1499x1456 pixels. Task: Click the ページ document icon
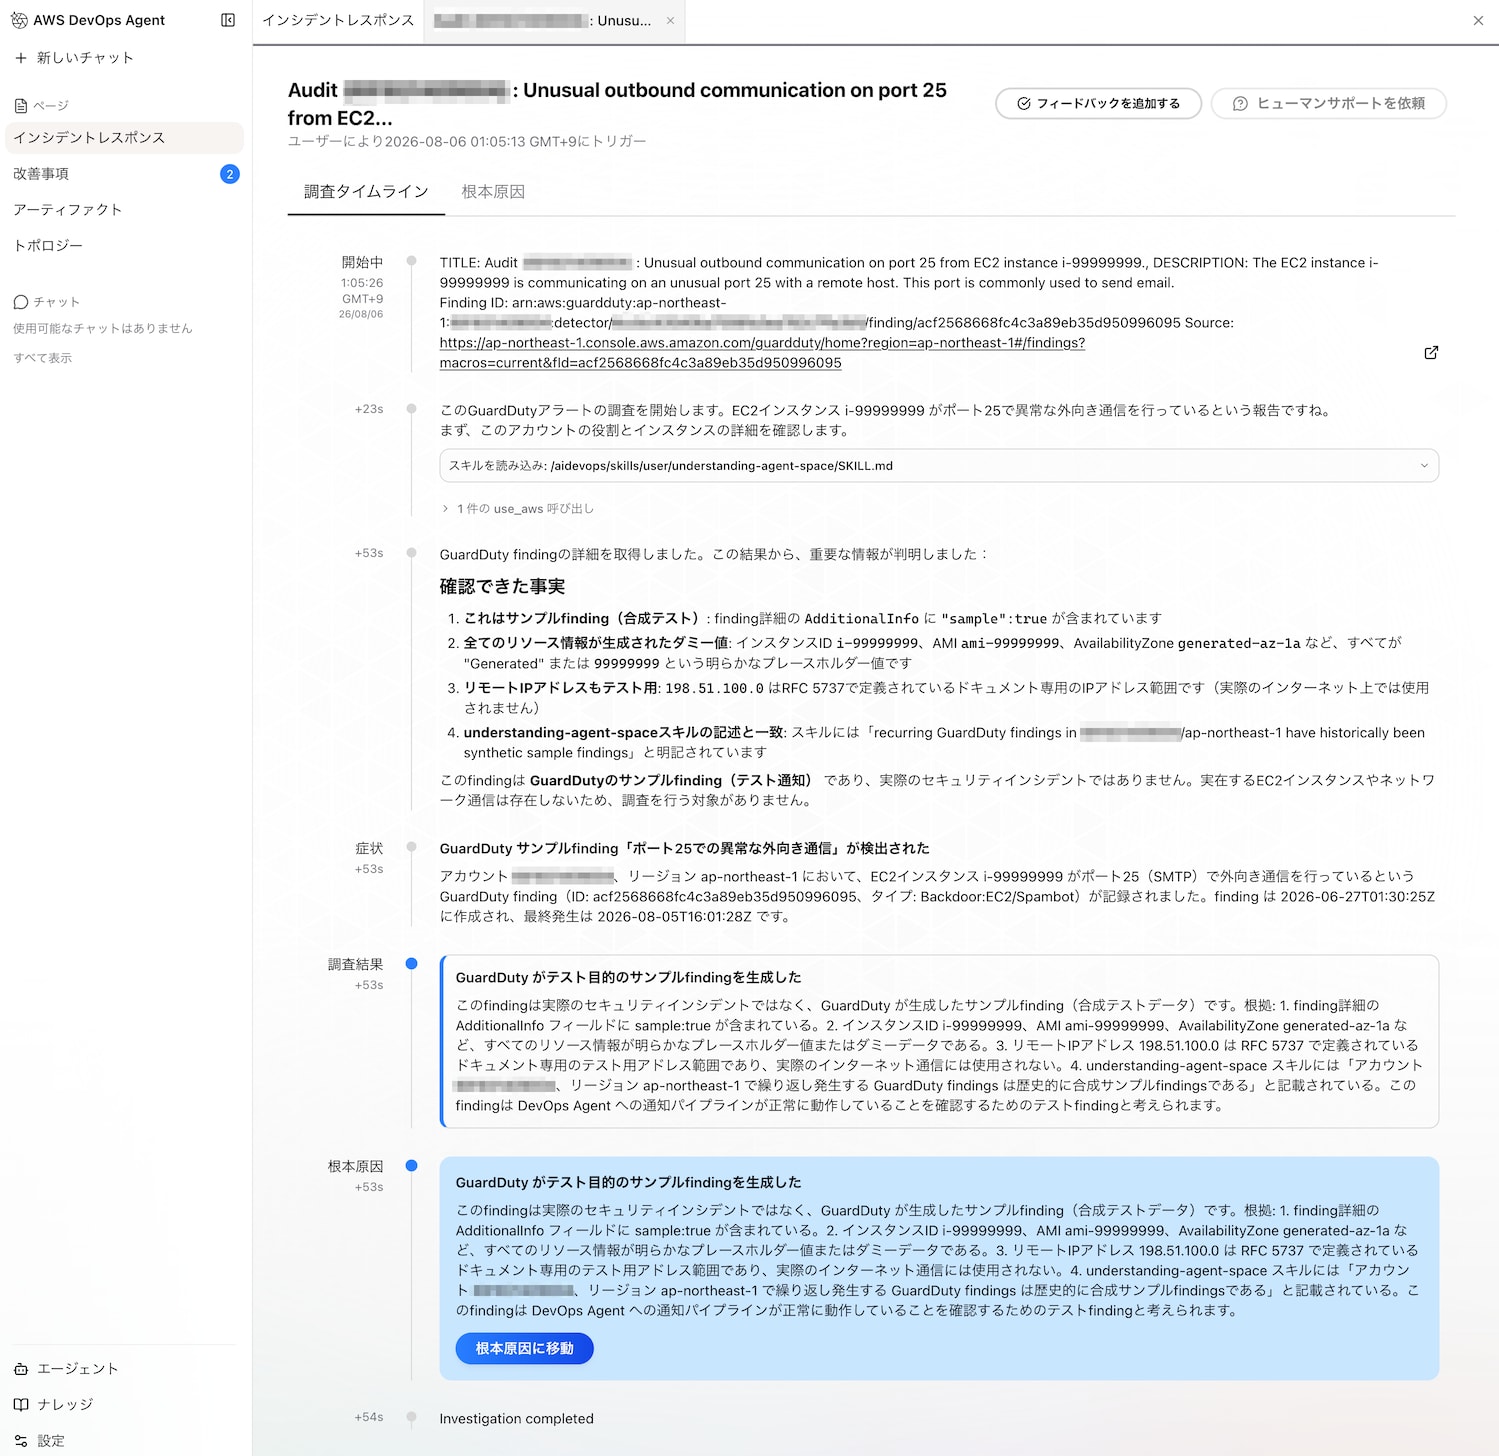point(21,106)
